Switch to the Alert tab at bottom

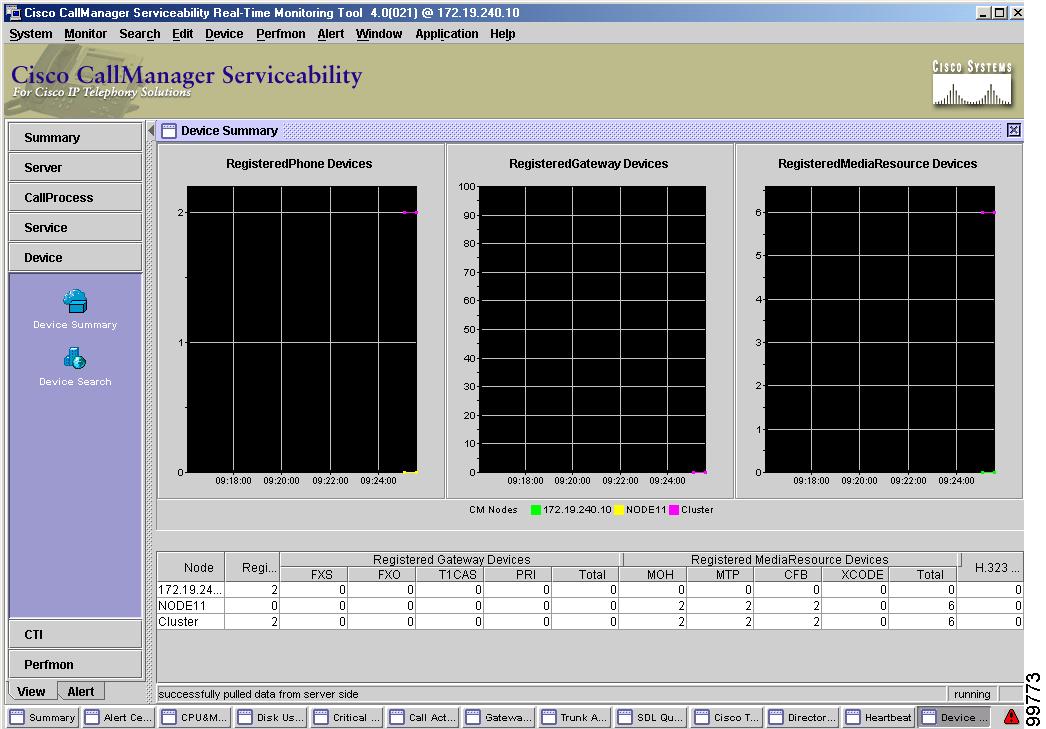click(81, 691)
